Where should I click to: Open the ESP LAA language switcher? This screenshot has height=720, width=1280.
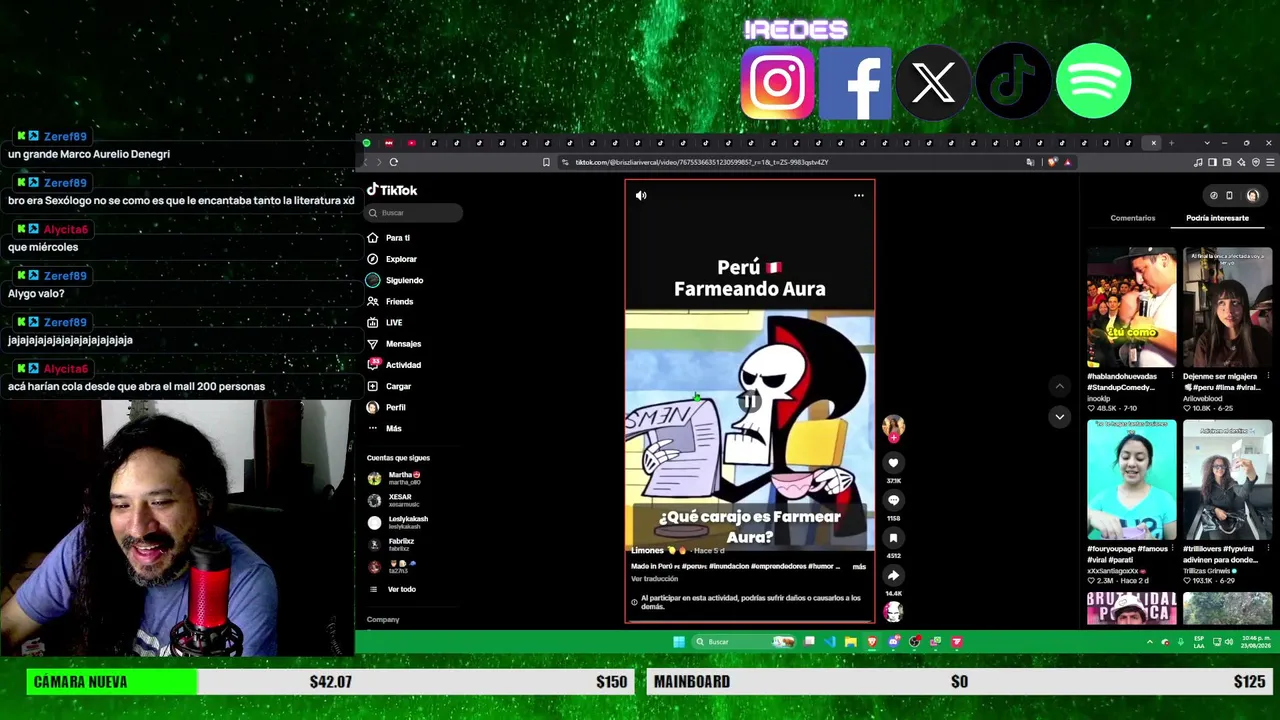[x=1199, y=642]
